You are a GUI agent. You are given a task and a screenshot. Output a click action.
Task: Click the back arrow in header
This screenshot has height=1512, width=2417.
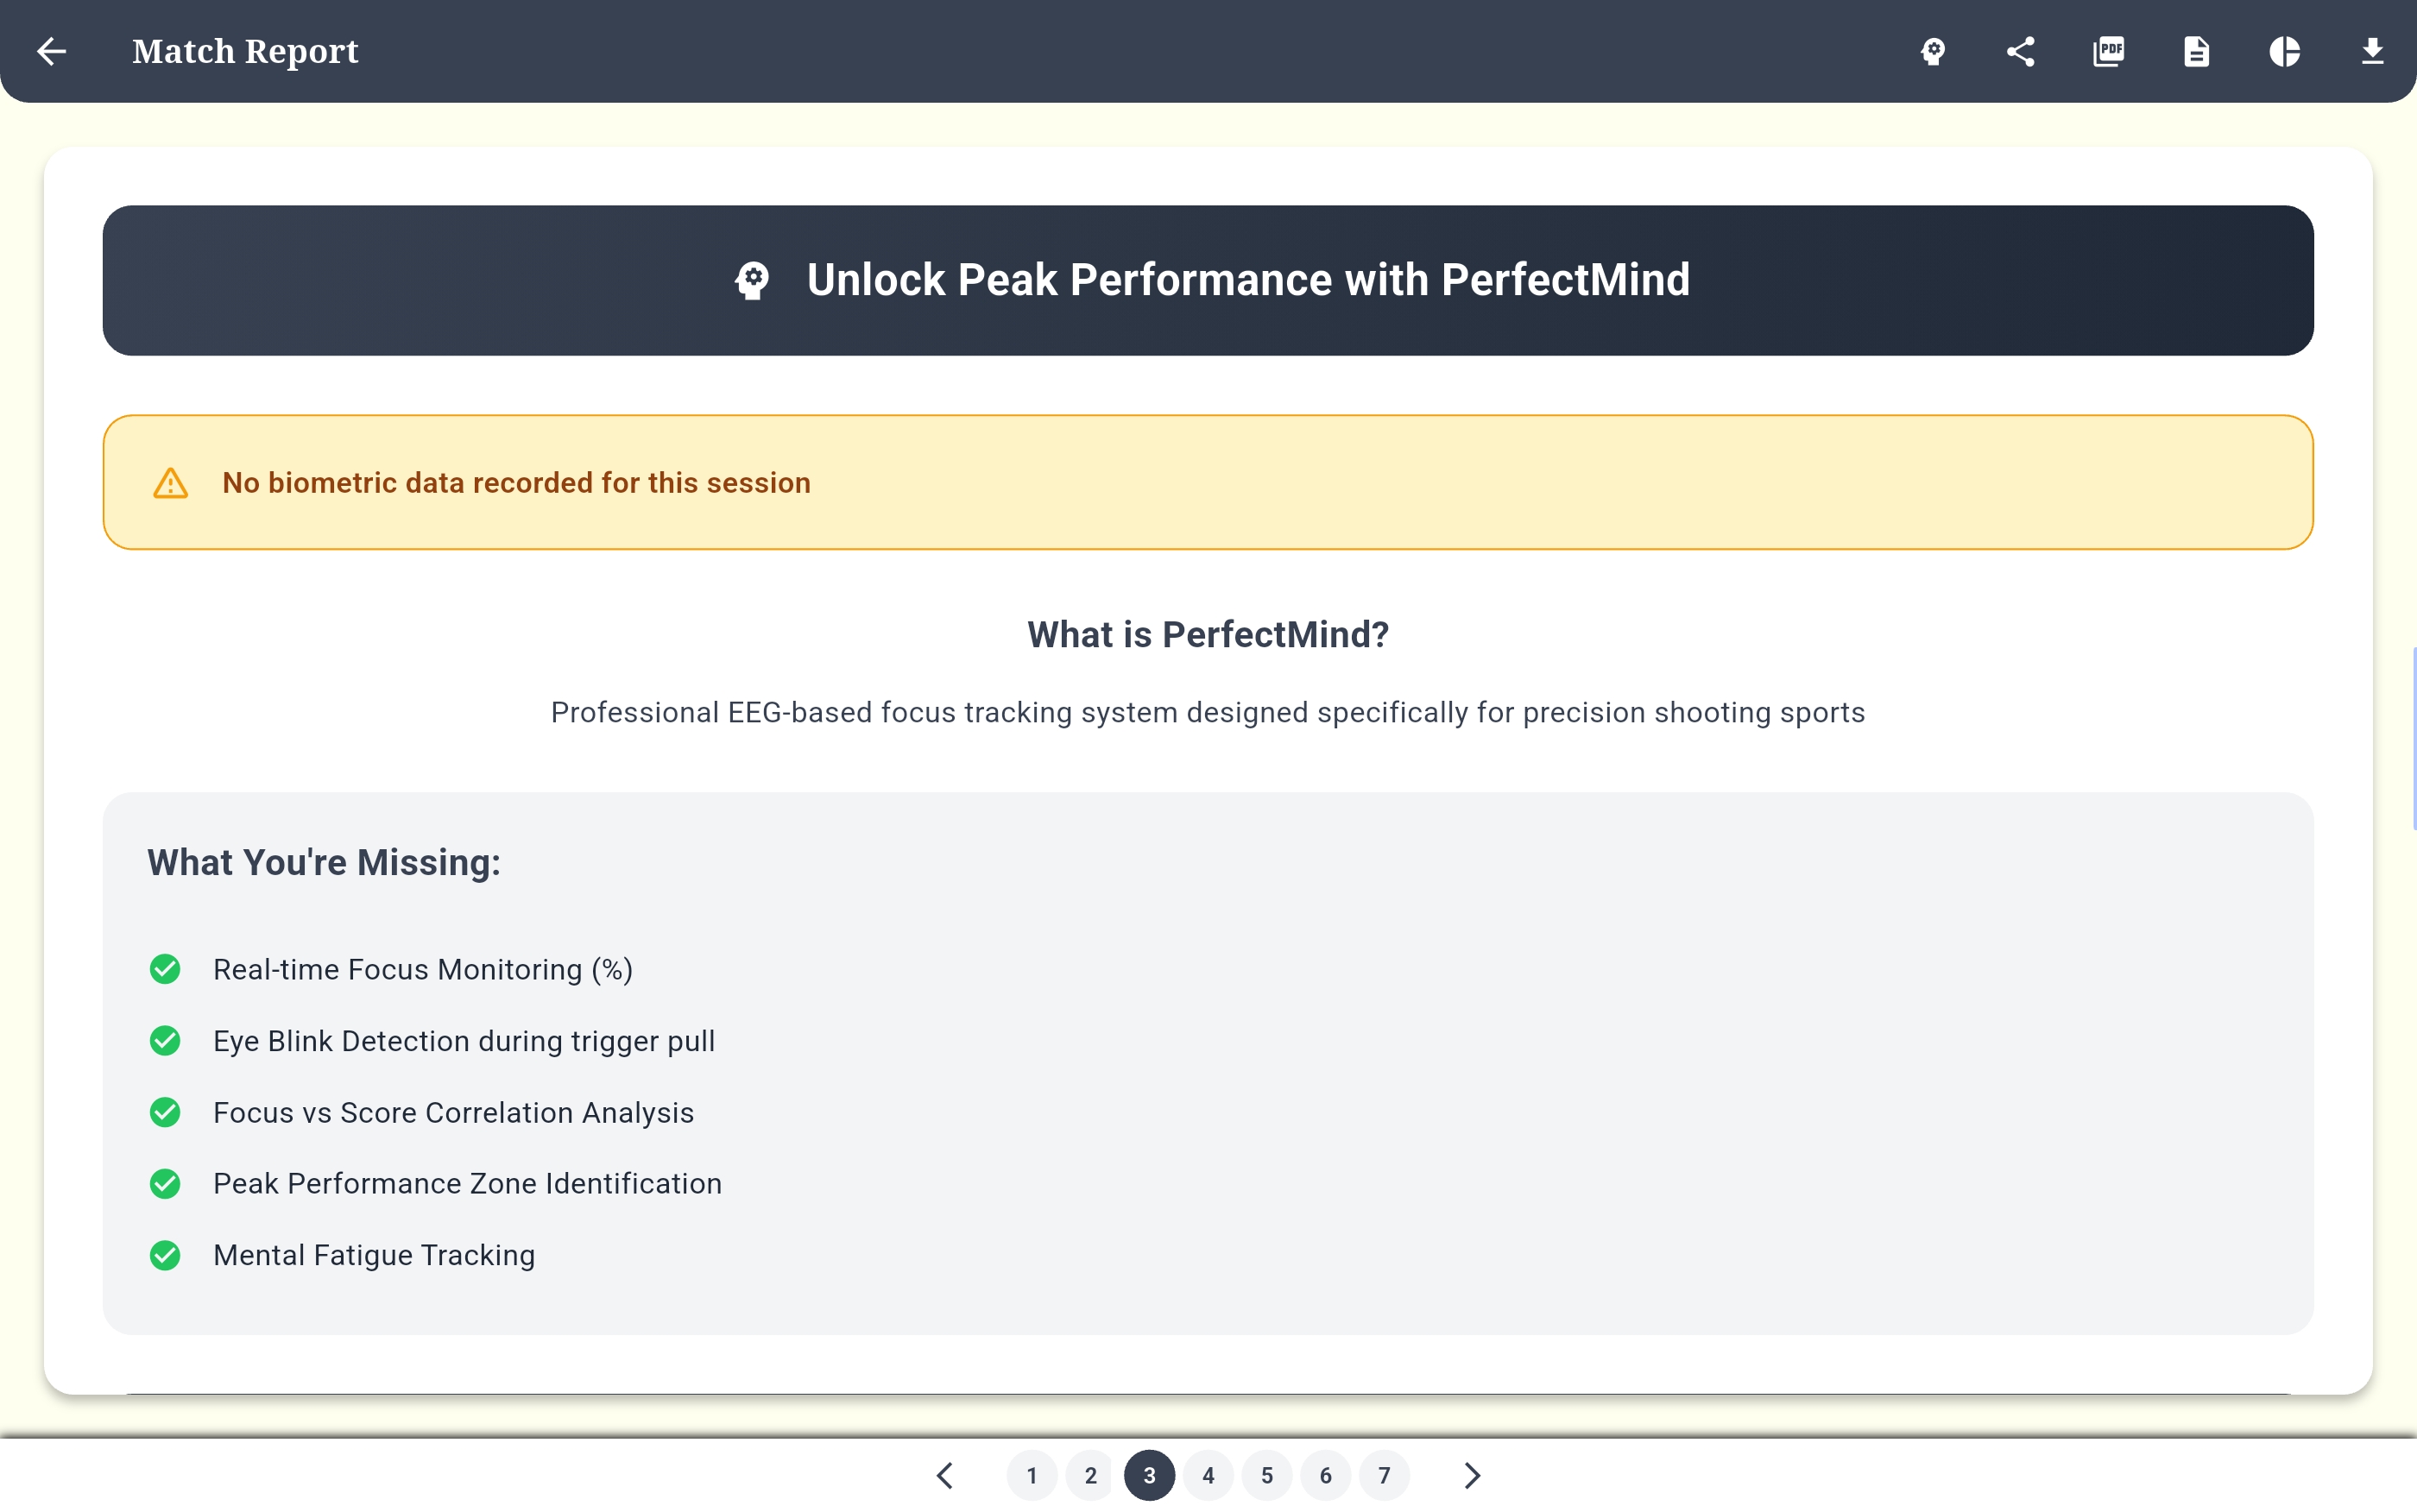[51, 51]
